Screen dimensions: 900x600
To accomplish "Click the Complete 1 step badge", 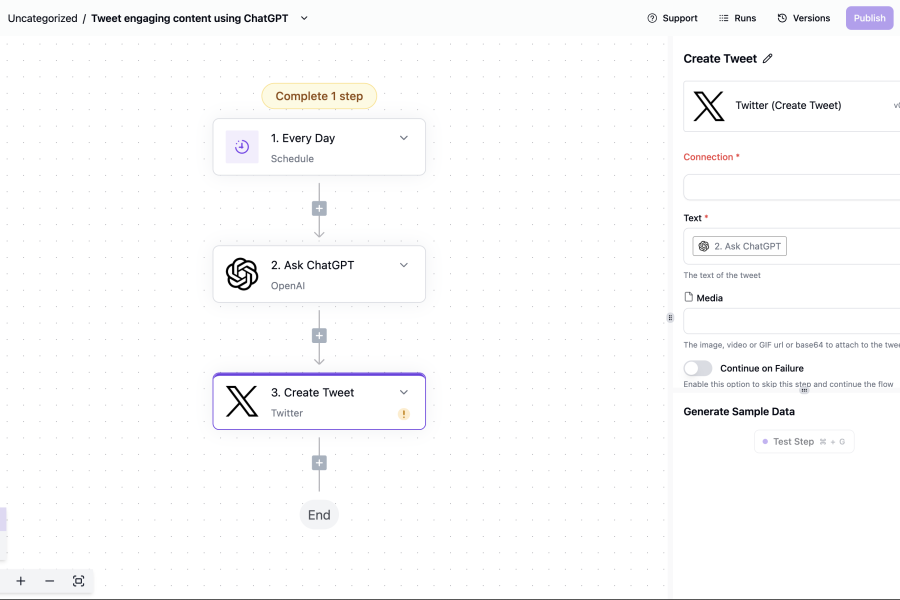I will (x=319, y=96).
